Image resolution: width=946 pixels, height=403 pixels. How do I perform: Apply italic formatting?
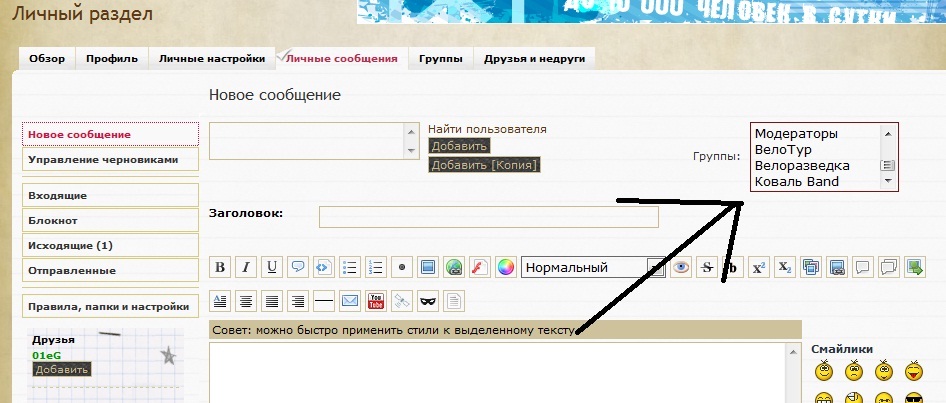[245, 267]
